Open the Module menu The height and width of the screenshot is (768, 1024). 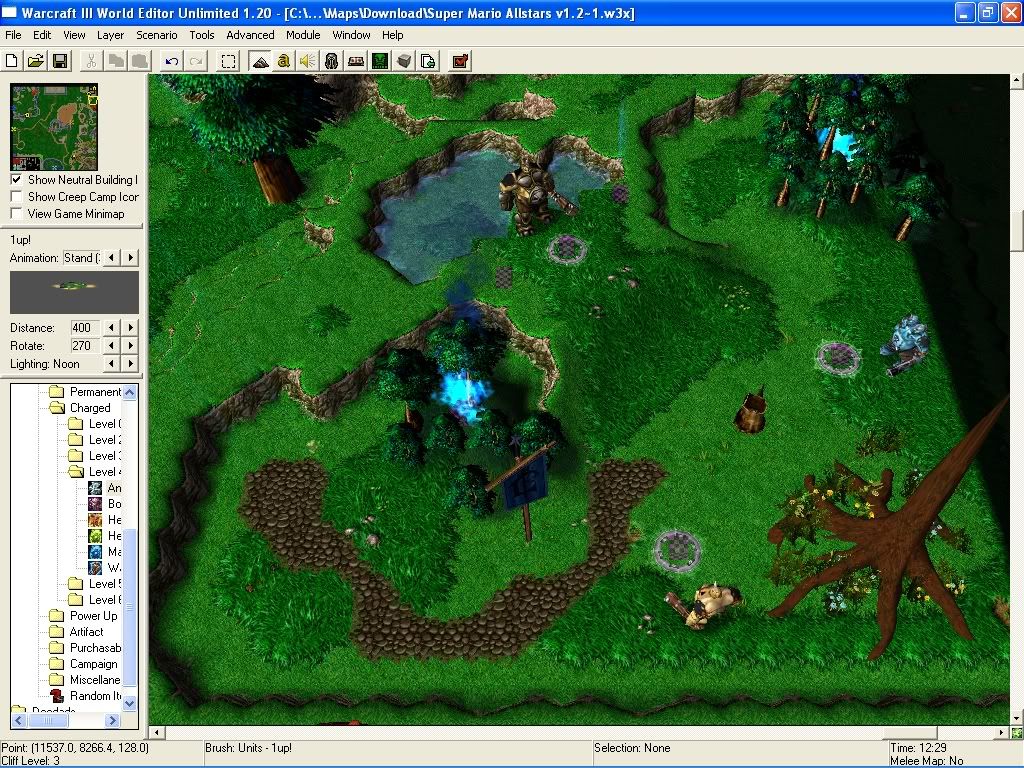303,35
